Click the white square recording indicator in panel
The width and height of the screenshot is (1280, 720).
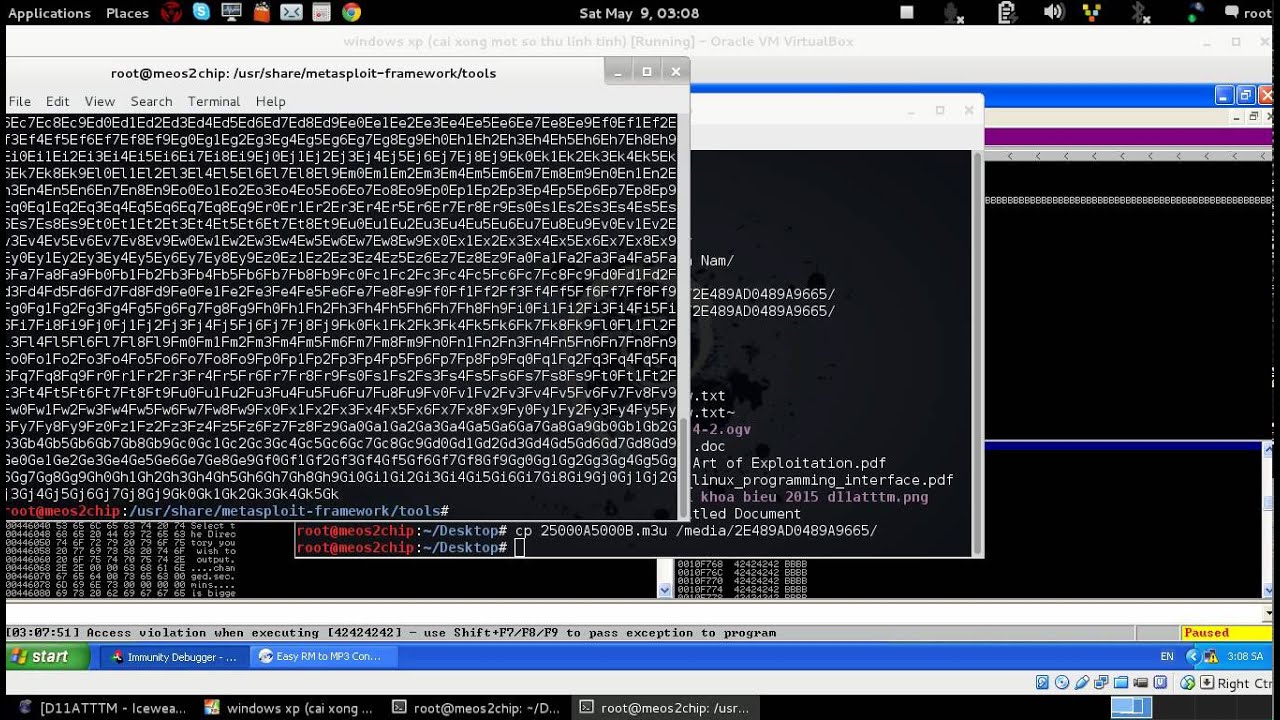[907, 13]
